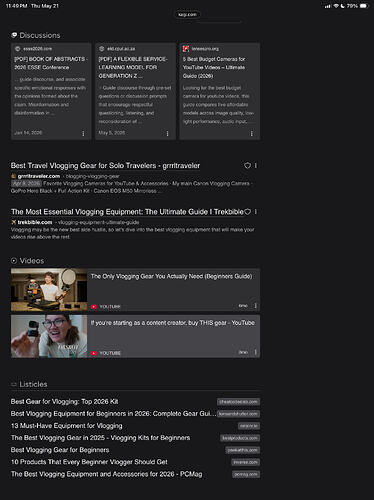Open Best Vlogging Equipment for Beginners in 2026
Viewport: 374px width, 500px height.
coord(113,414)
